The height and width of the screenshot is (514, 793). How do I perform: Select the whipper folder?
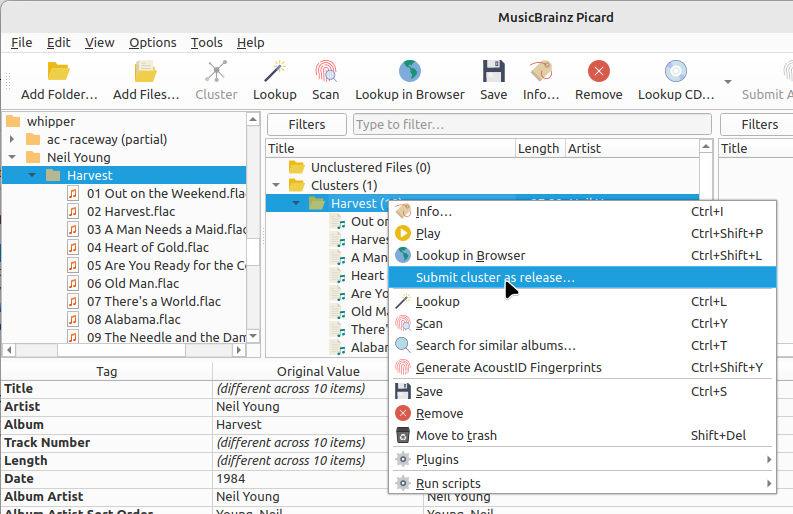pyautogui.click(x=51, y=121)
